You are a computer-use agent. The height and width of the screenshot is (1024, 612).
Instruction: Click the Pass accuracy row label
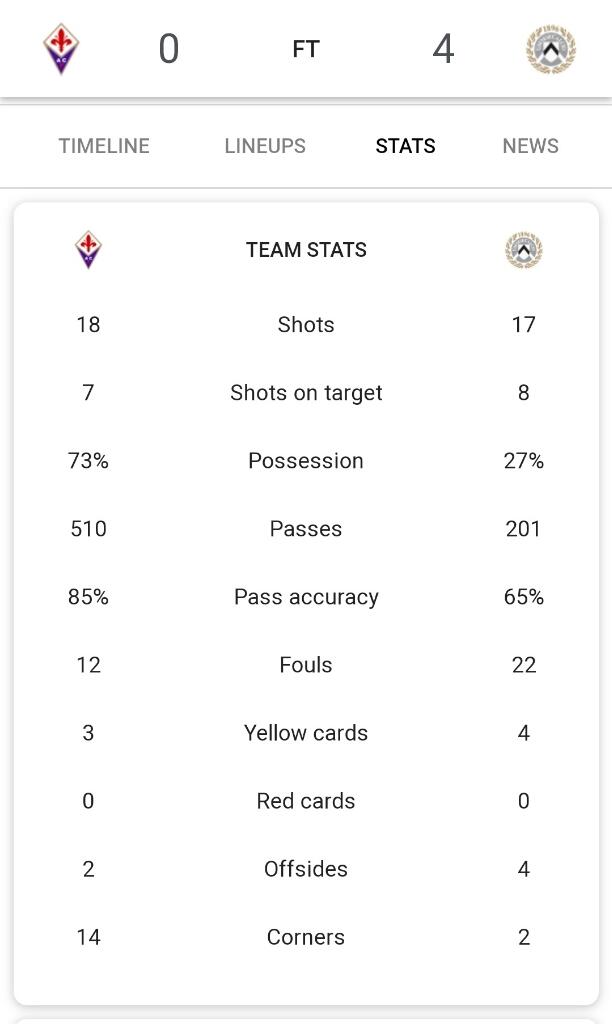[x=306, y=597]
